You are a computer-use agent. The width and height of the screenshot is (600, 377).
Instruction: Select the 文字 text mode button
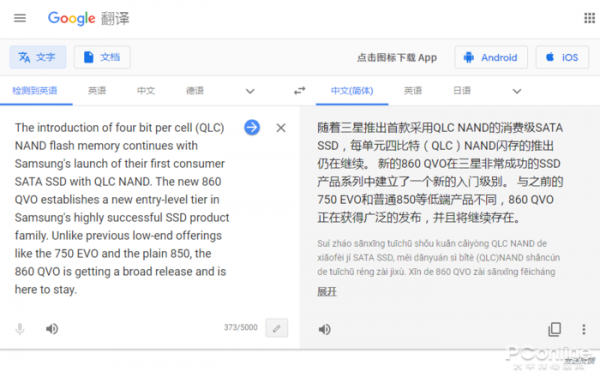pyautogui.click(x=38, y=57)
